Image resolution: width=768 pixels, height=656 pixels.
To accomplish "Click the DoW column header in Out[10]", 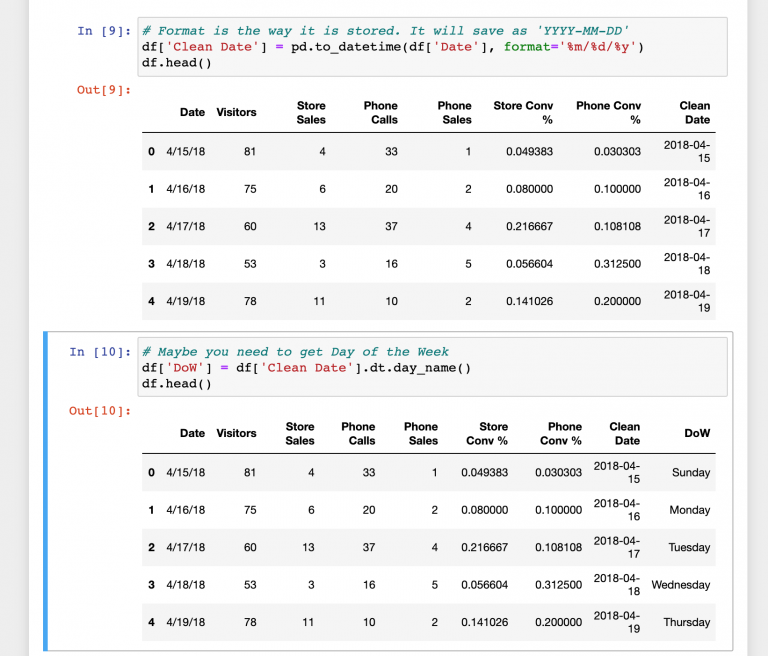I will coord(697,433).
